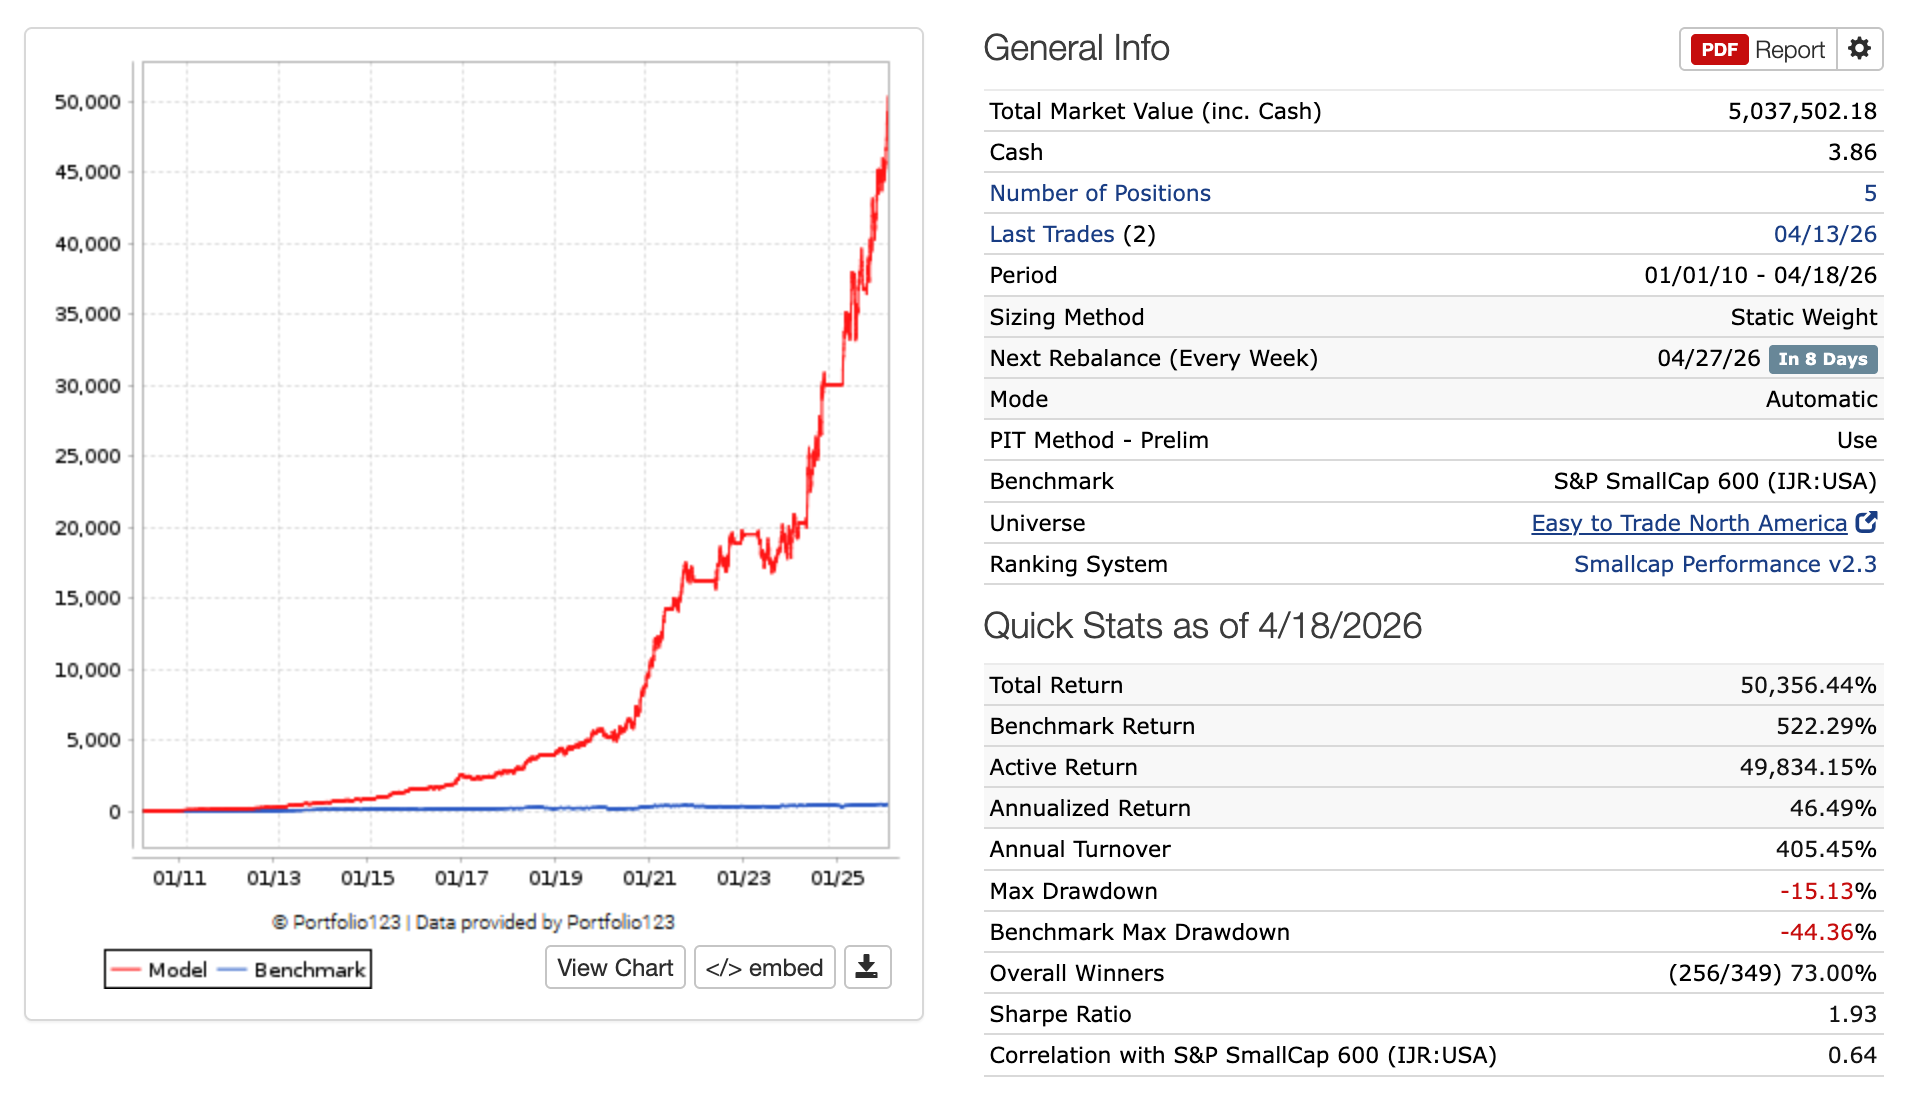1924x1100 pixels.
Task: Open the Last Trades link
Action: (x=1051, y=234)
